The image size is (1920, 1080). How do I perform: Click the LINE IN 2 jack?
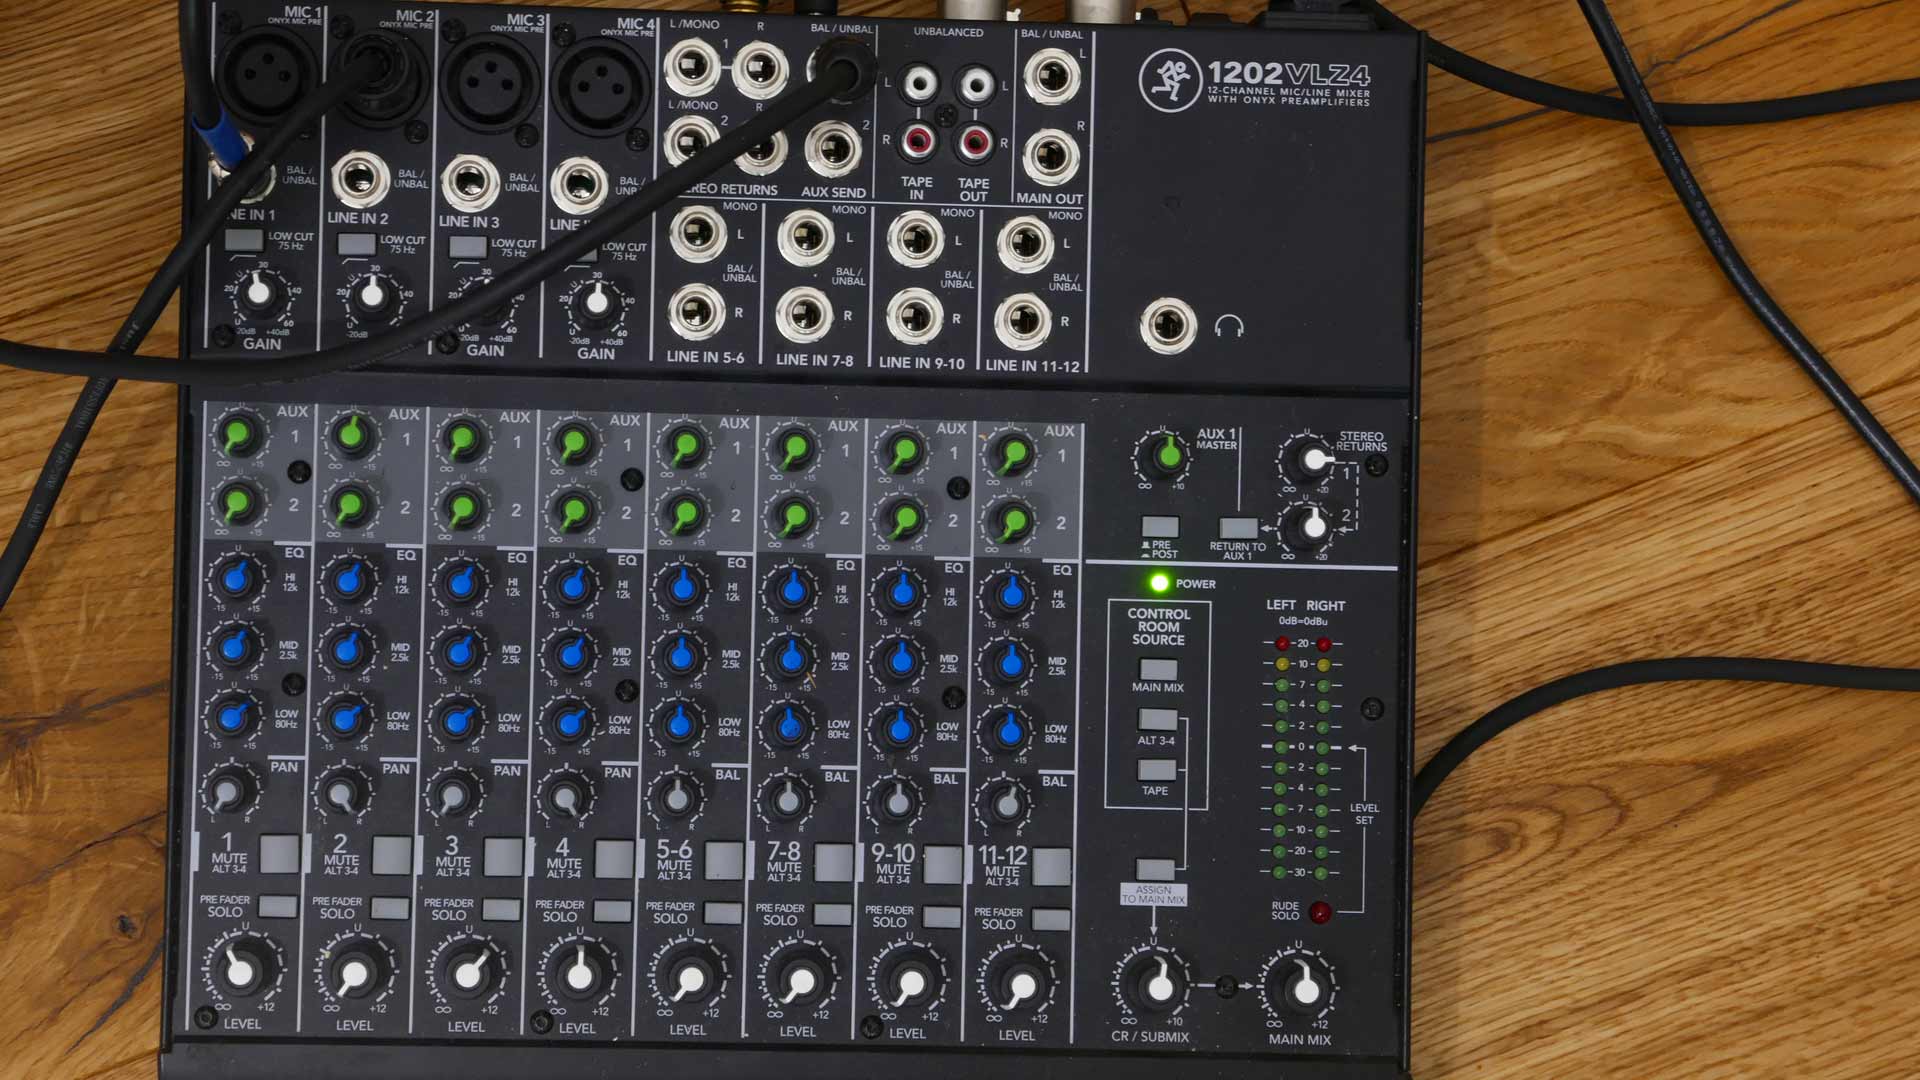(x=360, y=180)
